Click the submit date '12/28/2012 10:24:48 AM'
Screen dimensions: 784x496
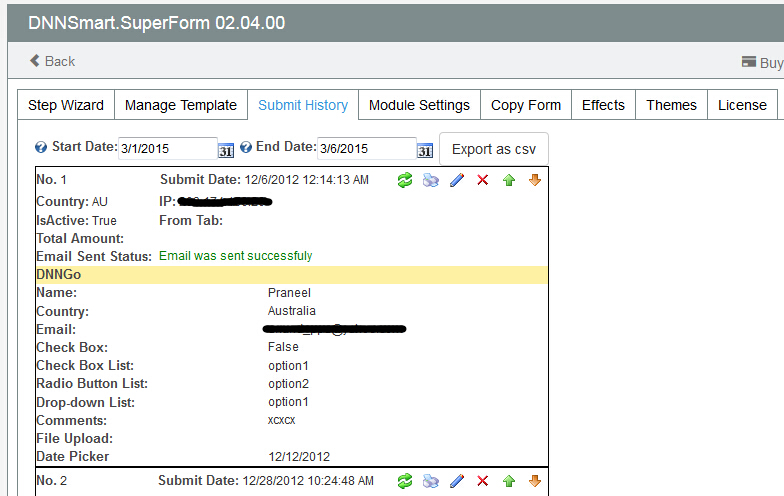click(x=308, y=481)
